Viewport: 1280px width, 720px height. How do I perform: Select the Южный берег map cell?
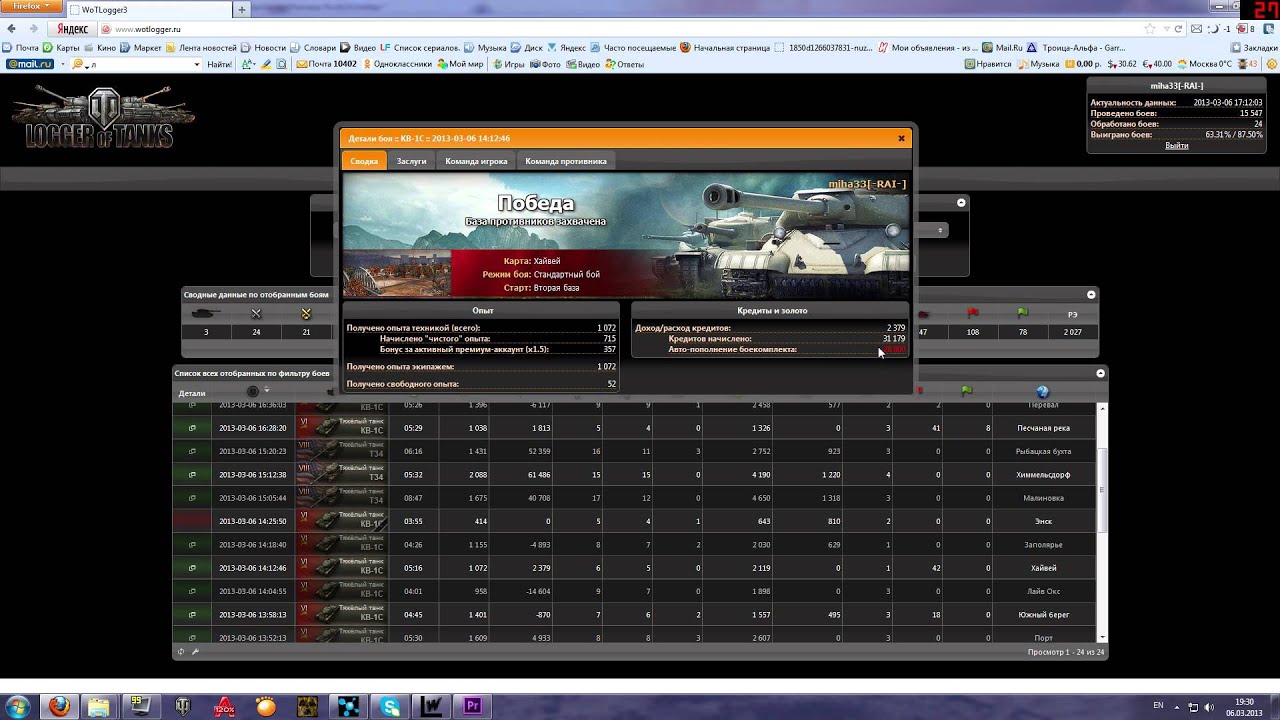(1043, 615)
